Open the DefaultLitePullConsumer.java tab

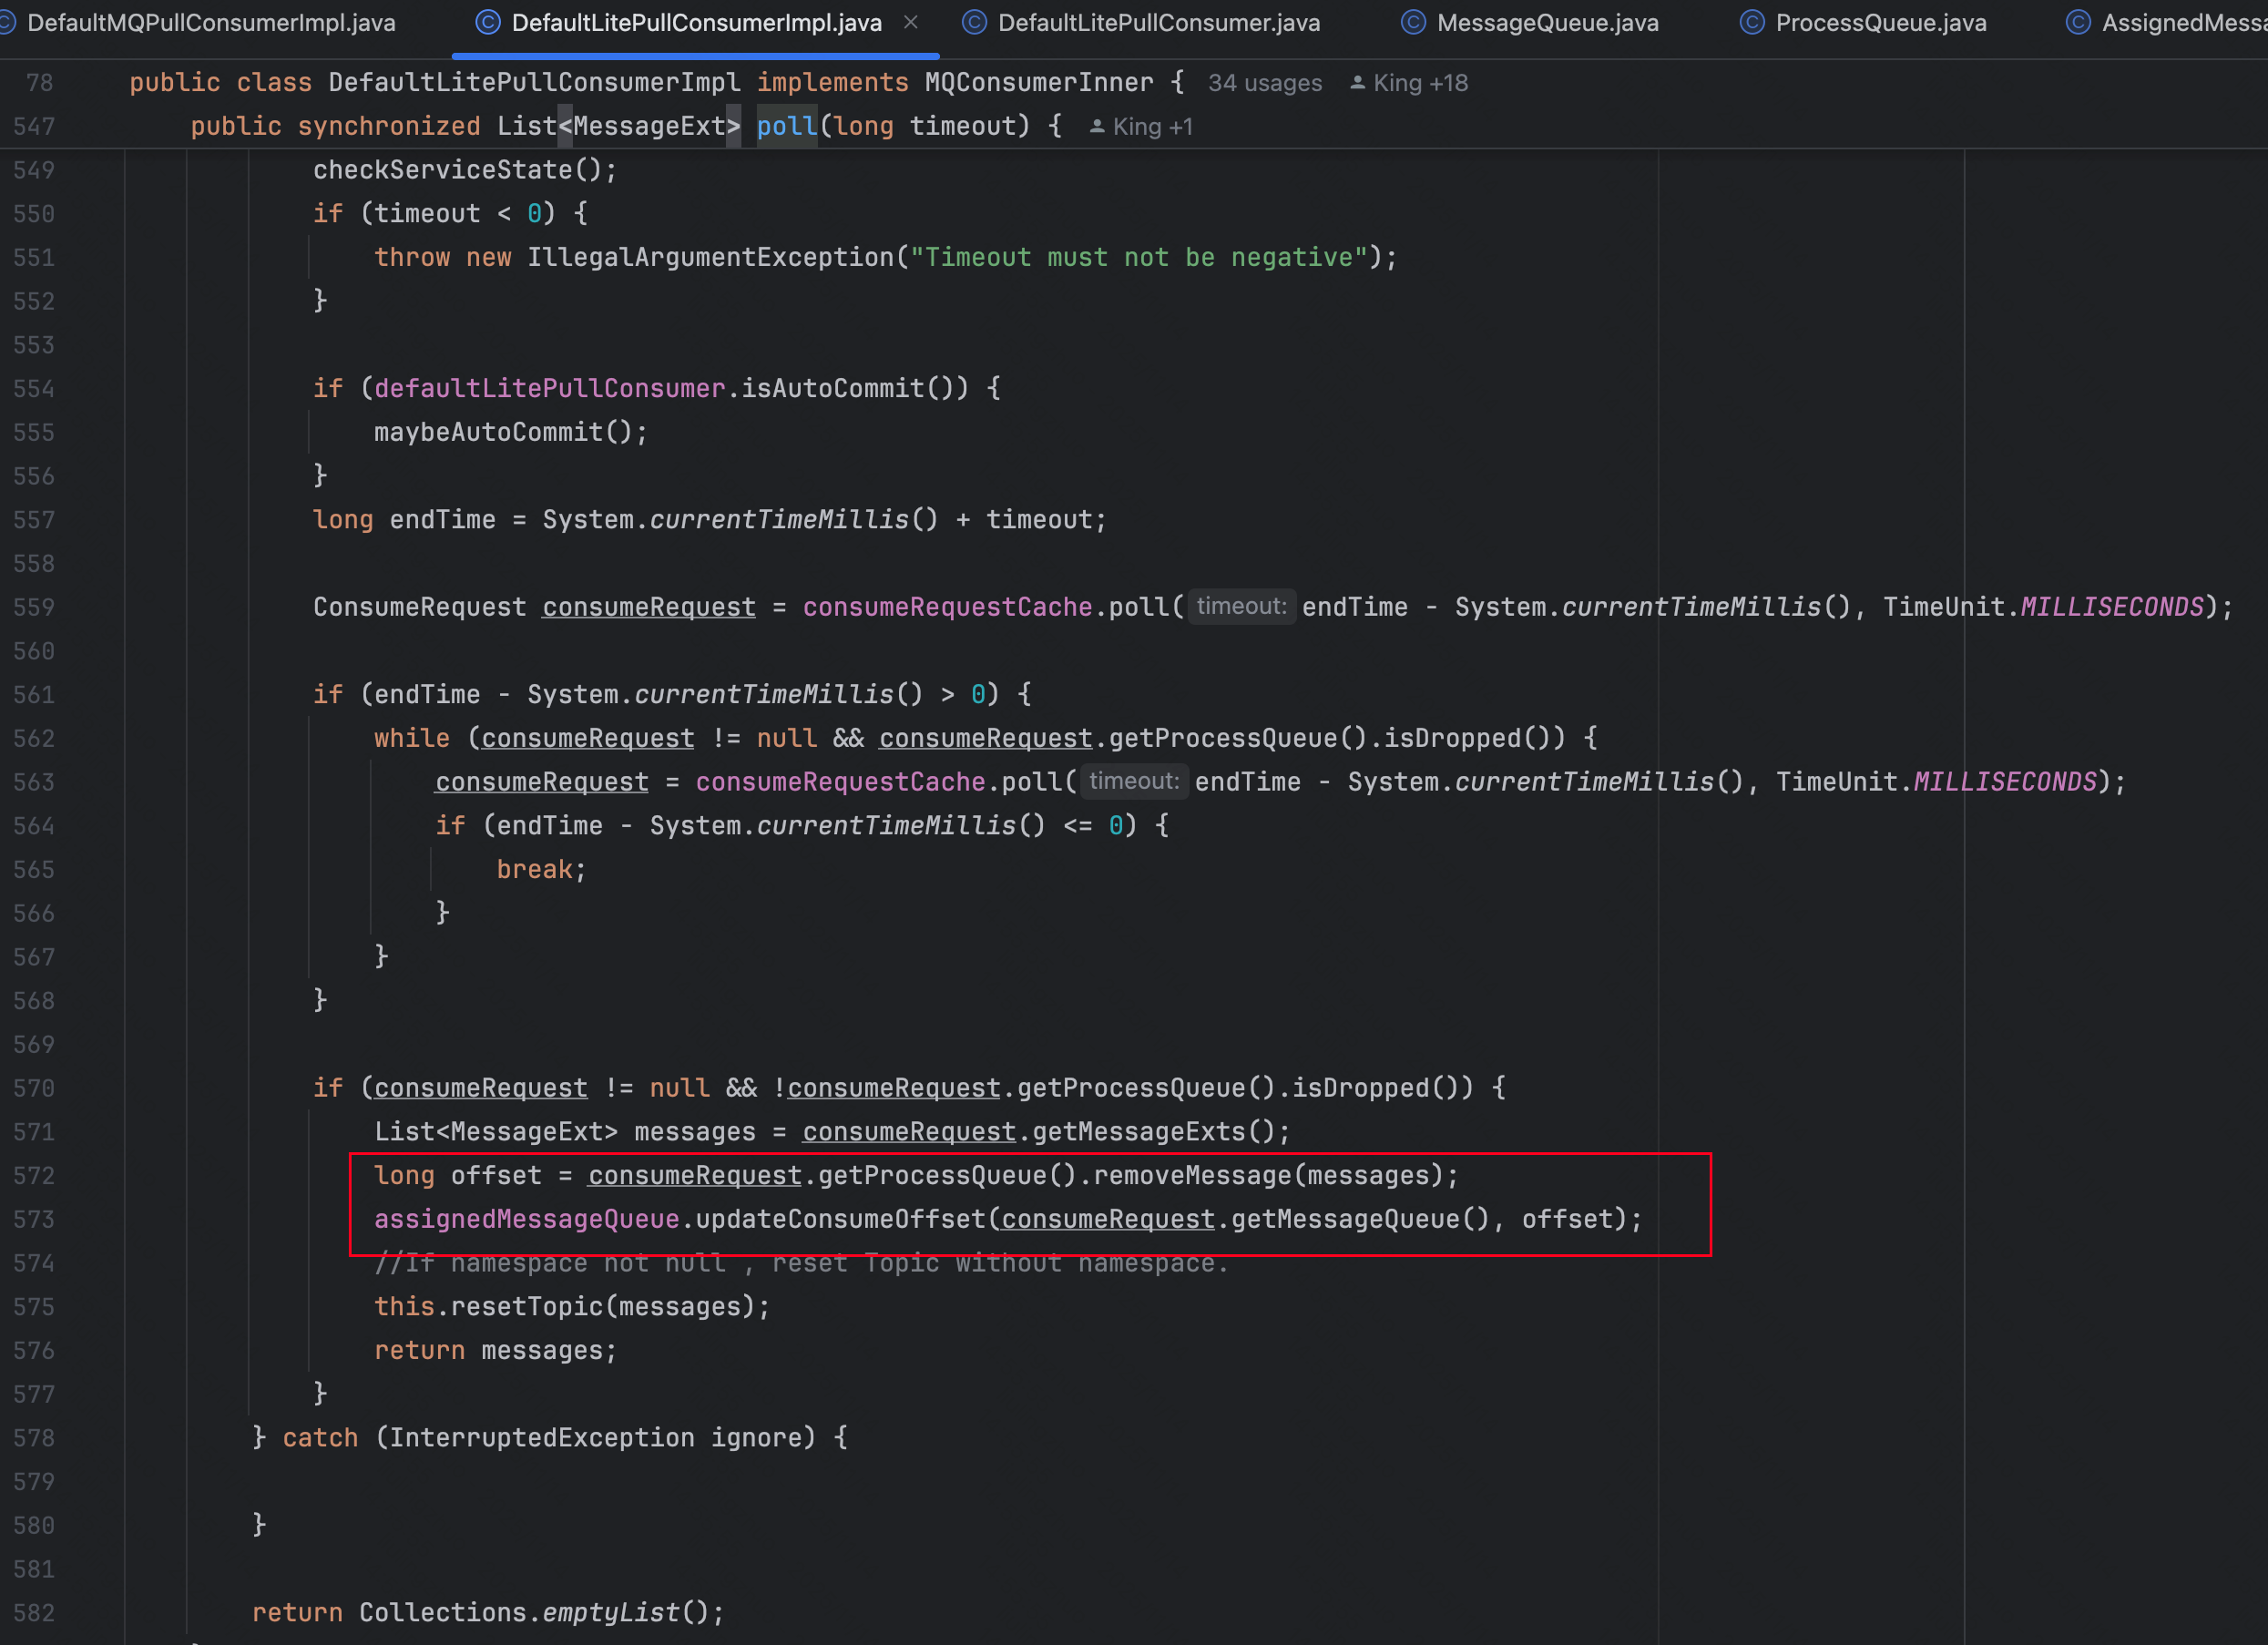1158,22
